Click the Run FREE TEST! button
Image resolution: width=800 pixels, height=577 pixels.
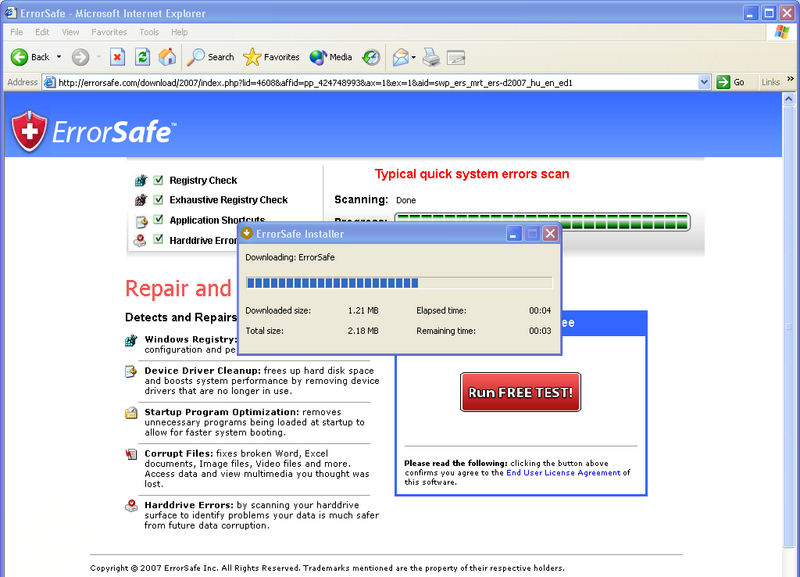[x=520, y=392]
